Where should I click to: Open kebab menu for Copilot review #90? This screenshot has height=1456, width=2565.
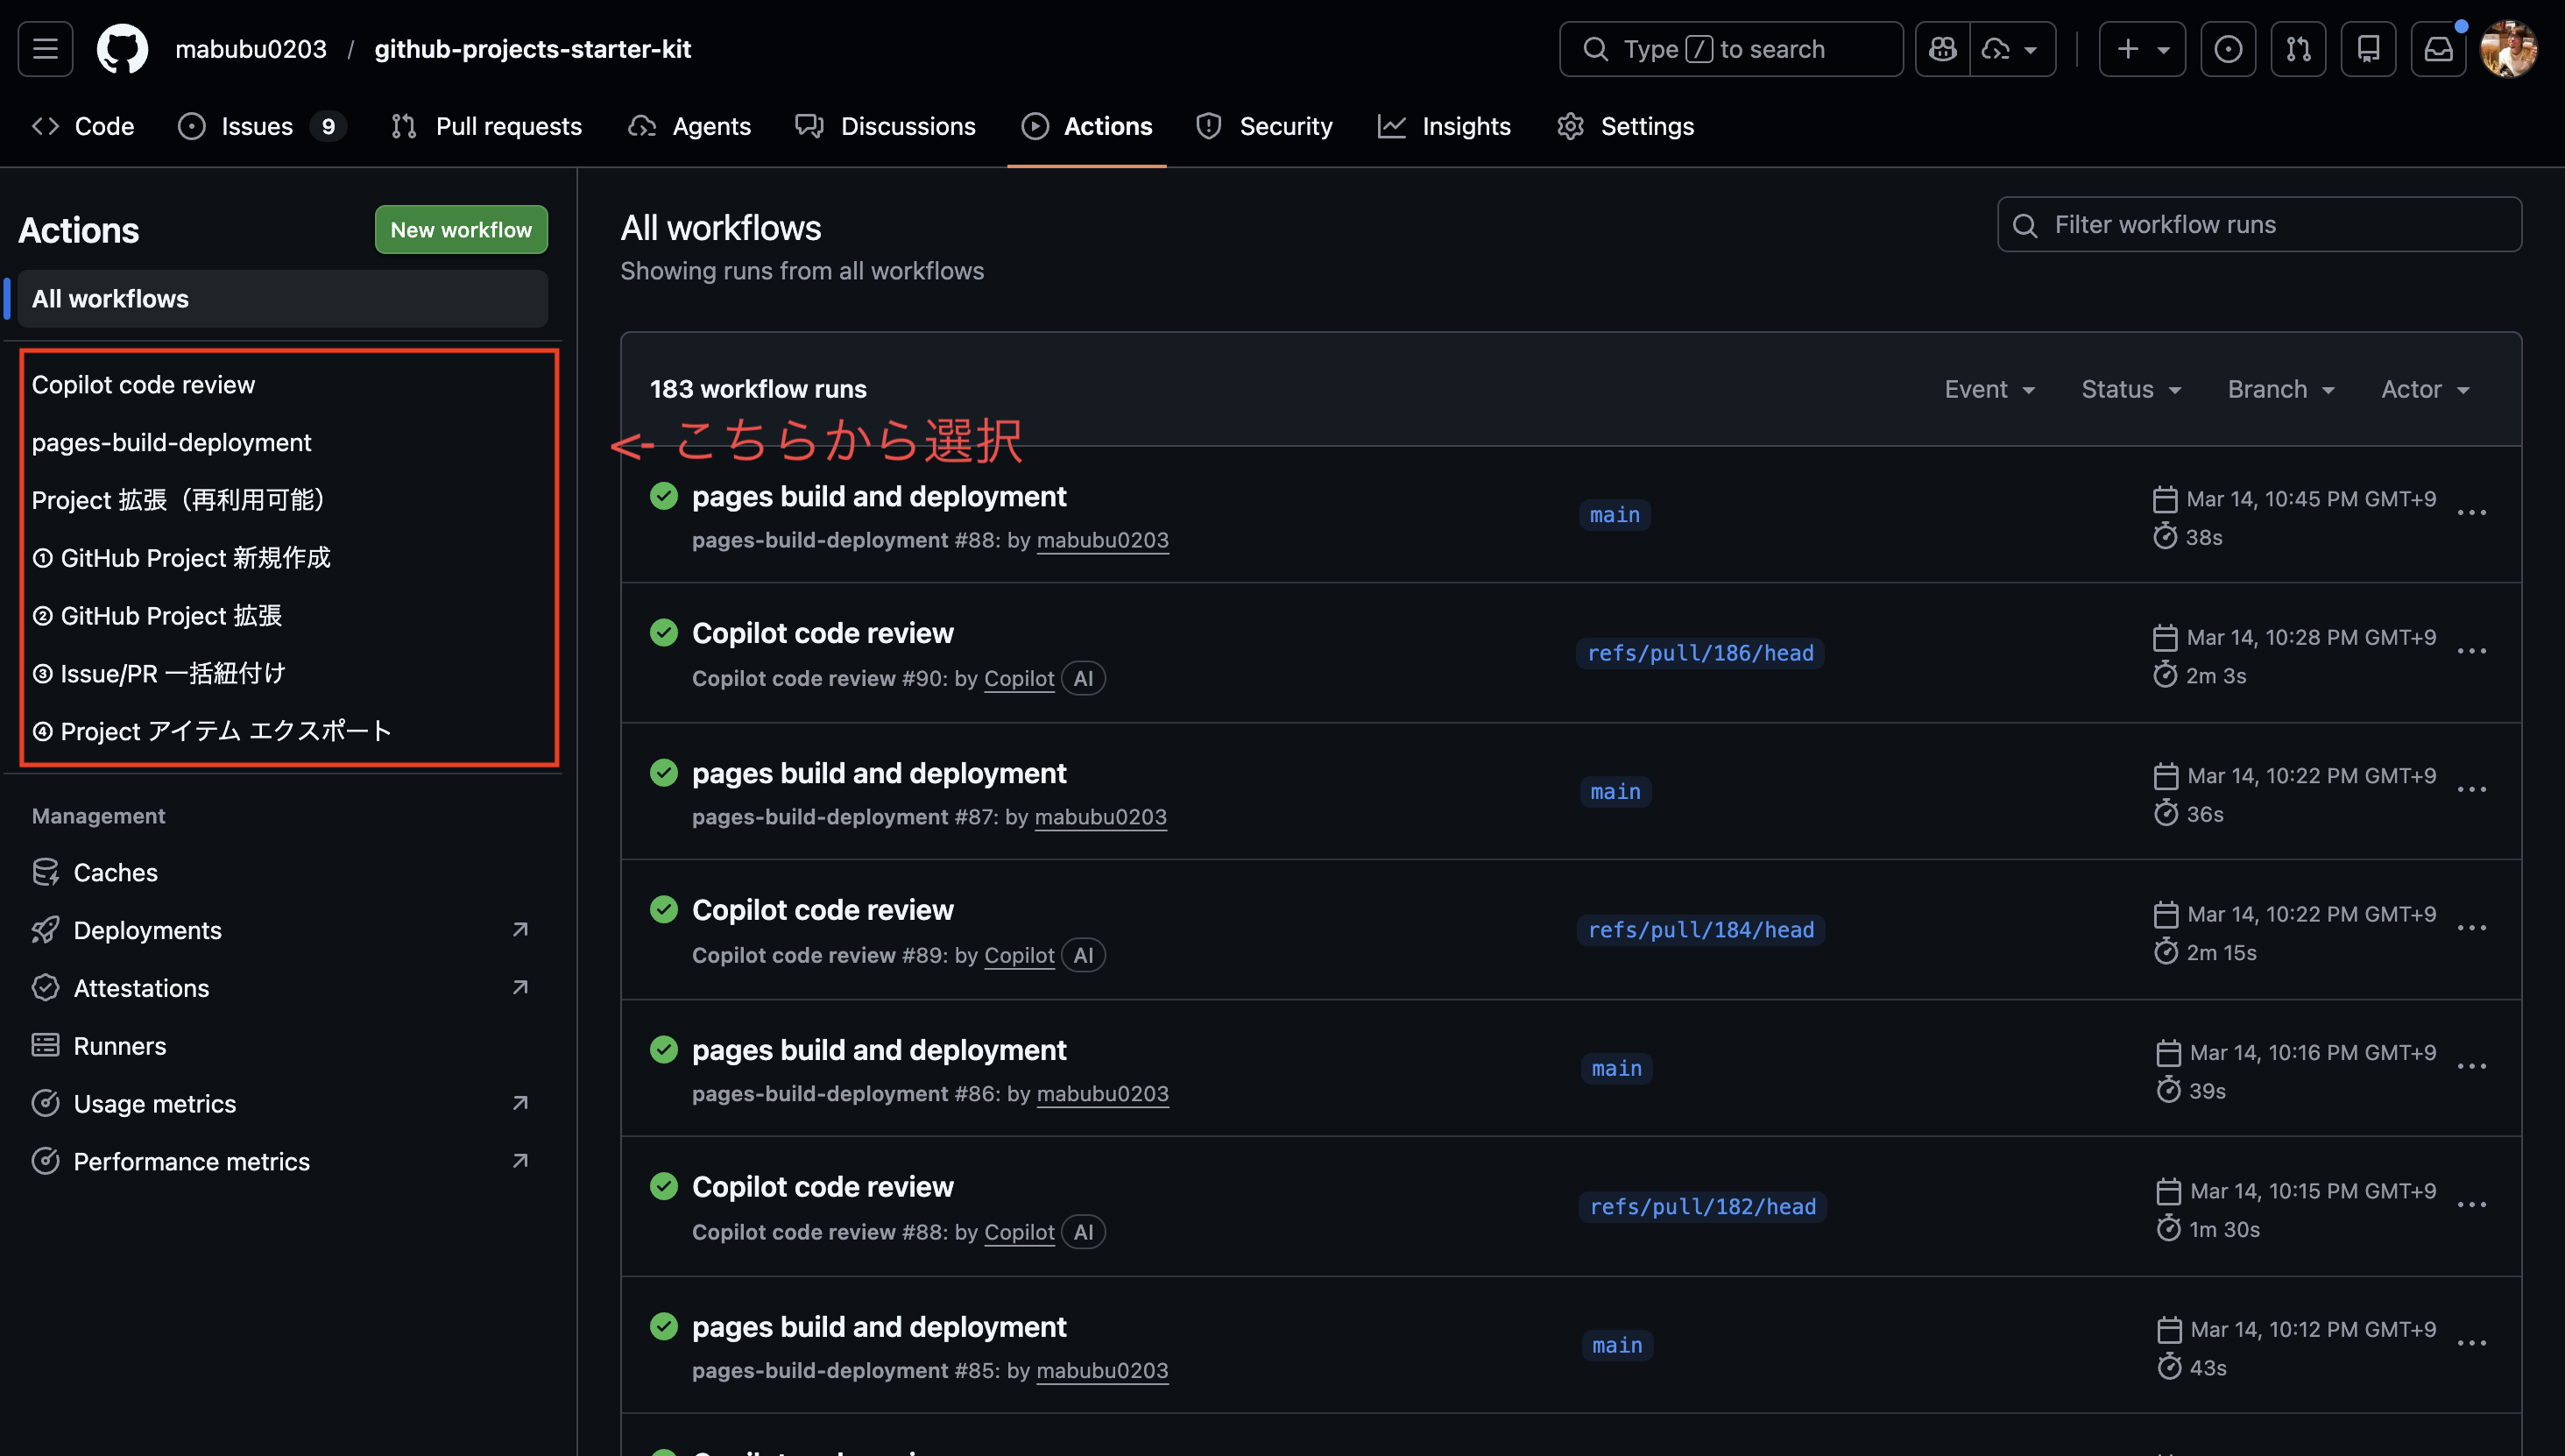point(2472,652)
